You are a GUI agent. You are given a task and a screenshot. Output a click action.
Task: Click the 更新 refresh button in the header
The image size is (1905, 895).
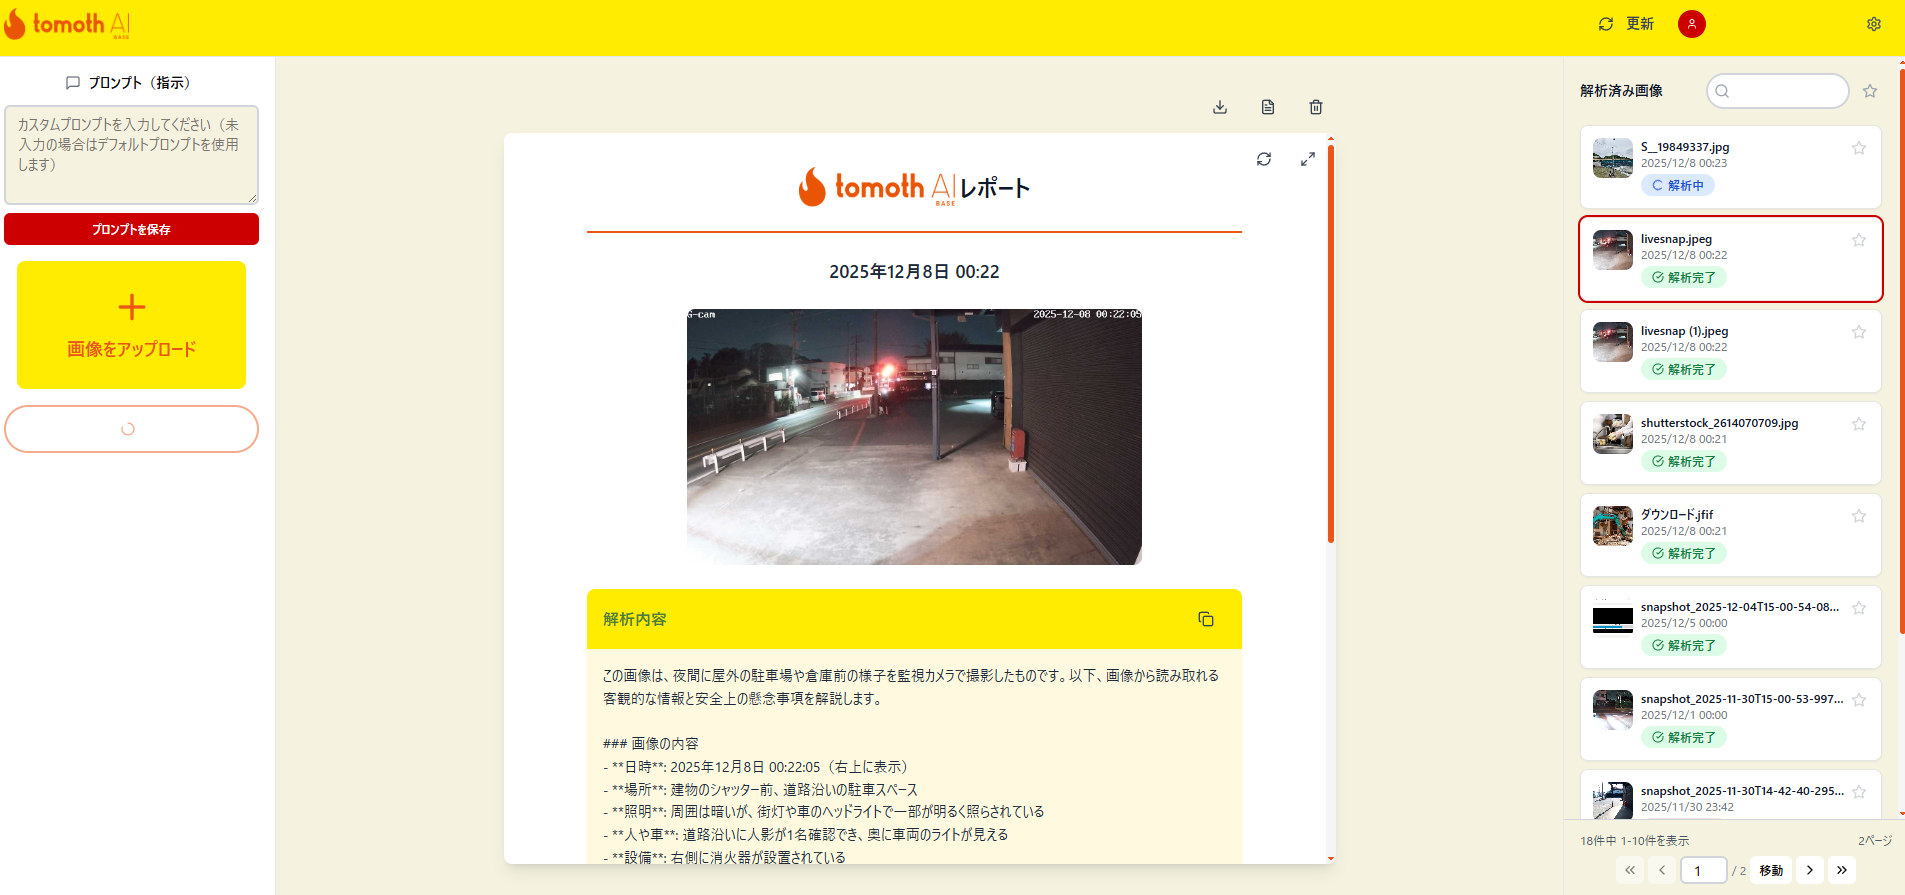pos(1627,24)
